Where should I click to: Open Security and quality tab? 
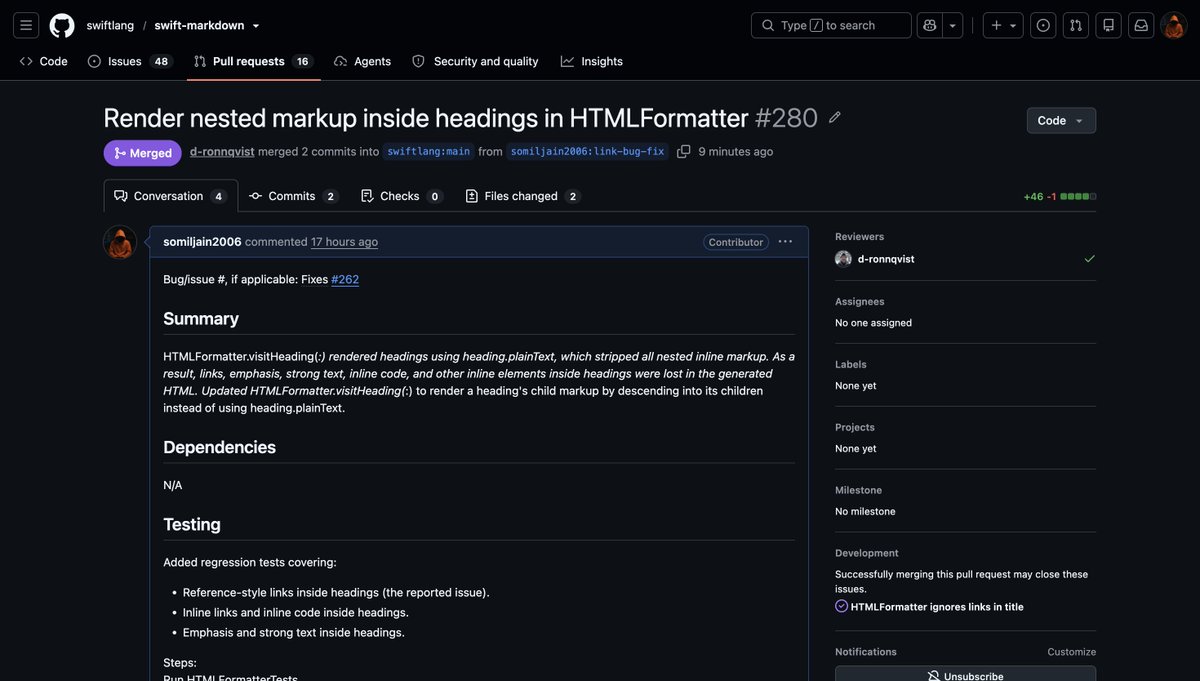475,61
